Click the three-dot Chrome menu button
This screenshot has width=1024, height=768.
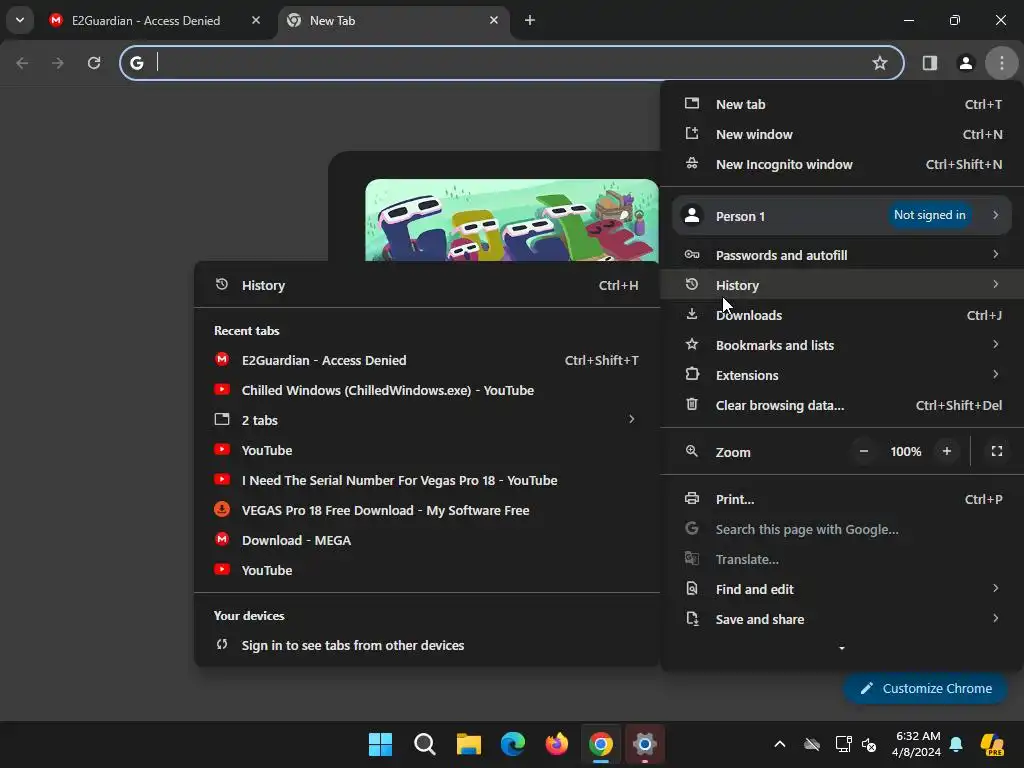click(1002, 63)
